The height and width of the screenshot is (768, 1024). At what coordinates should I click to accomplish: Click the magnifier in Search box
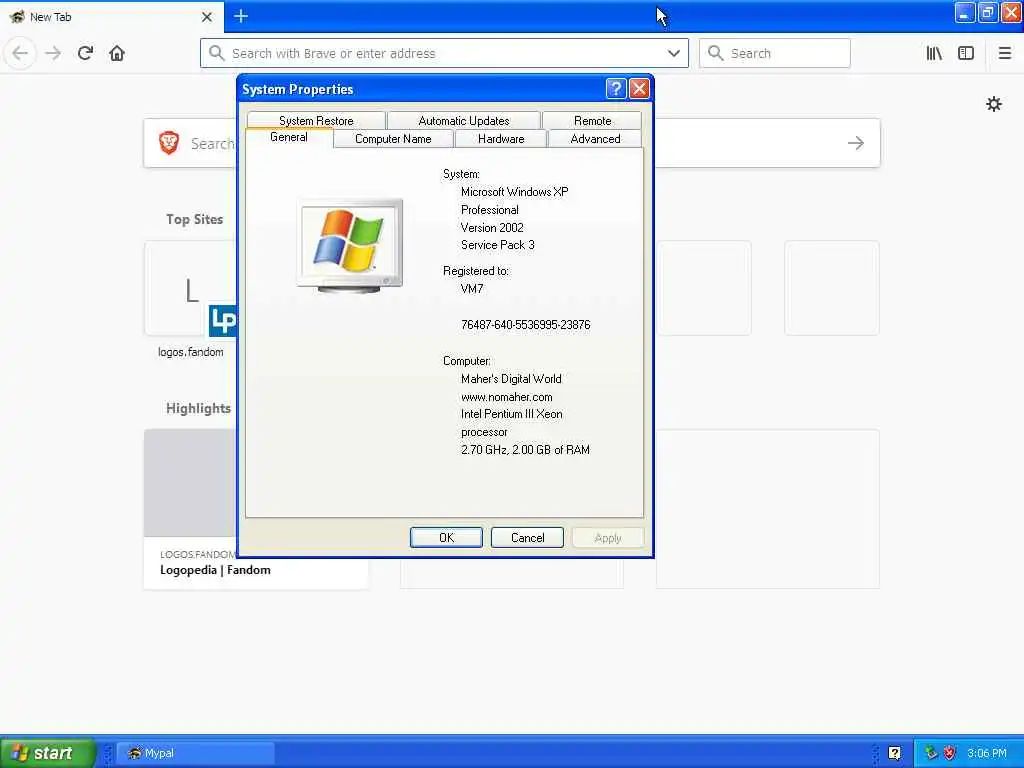716,53
